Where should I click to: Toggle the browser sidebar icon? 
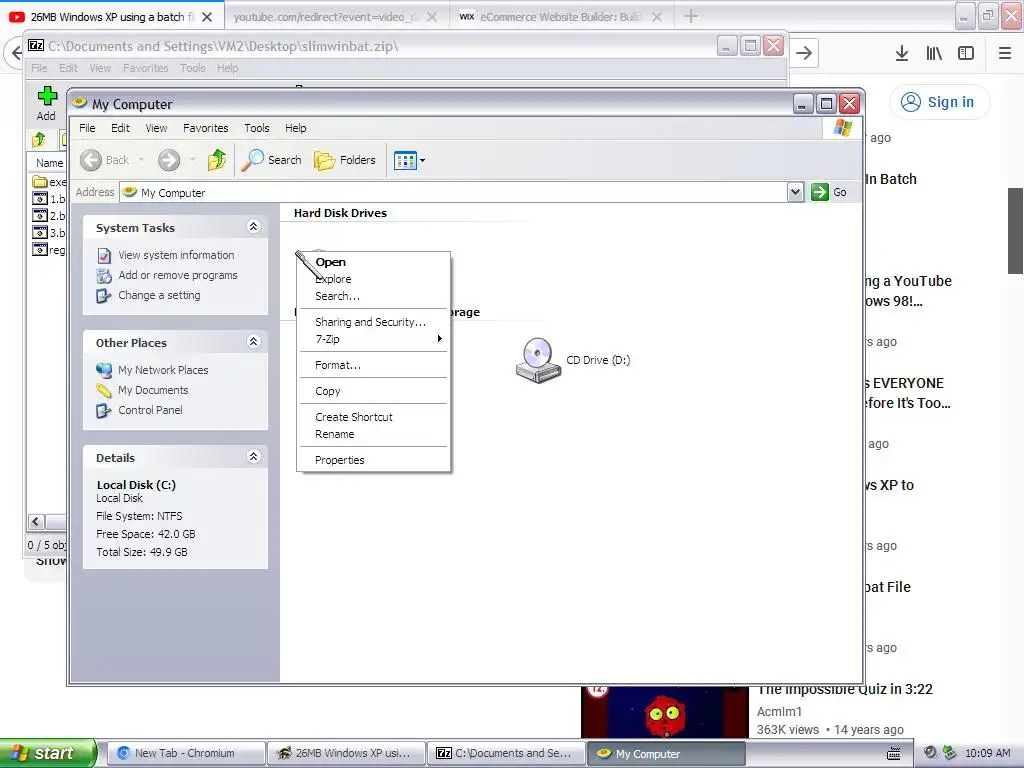click(x=966, y=54)
